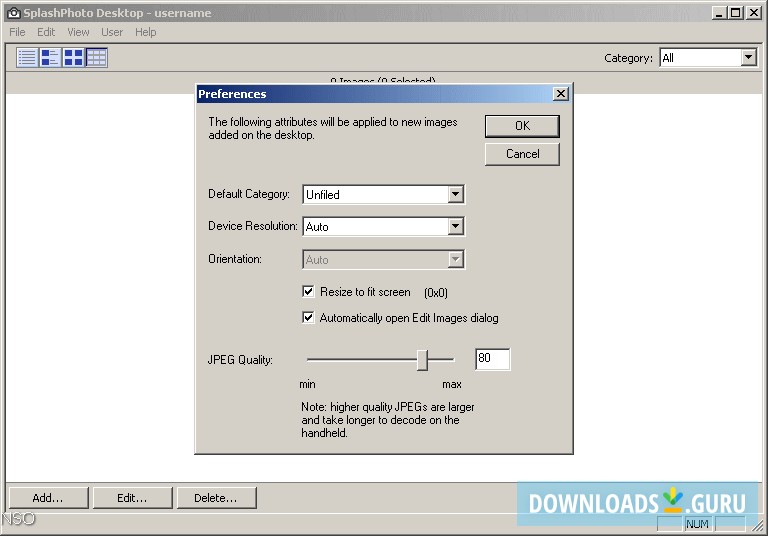Select the details view icon in toolbar
The image size is (768, 536).
tap(50, 57)
